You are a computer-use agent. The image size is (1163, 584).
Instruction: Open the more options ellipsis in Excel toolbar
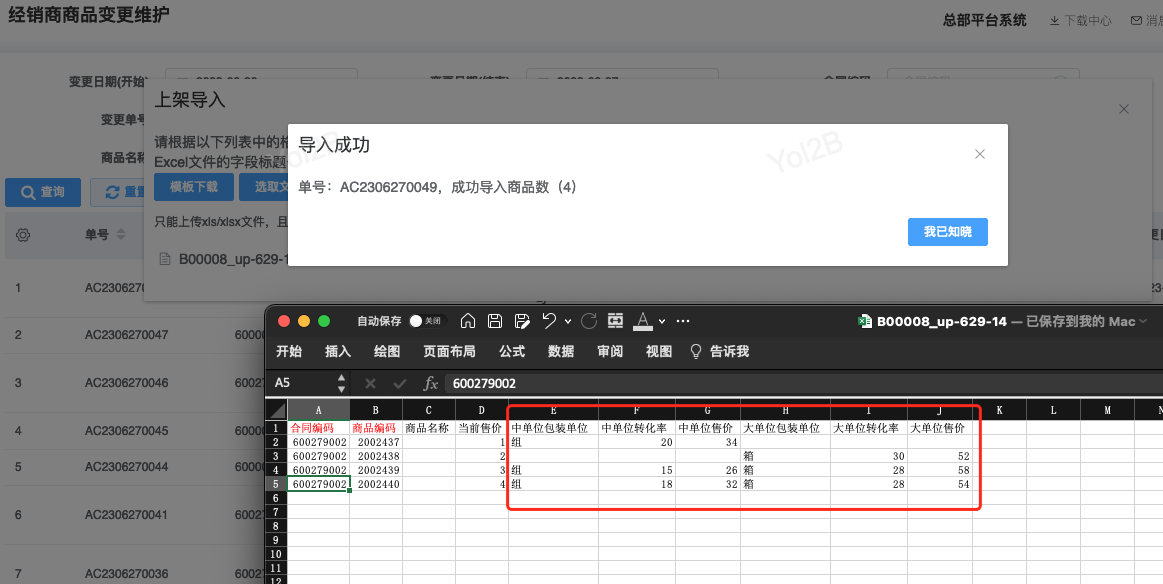[684, 321]
